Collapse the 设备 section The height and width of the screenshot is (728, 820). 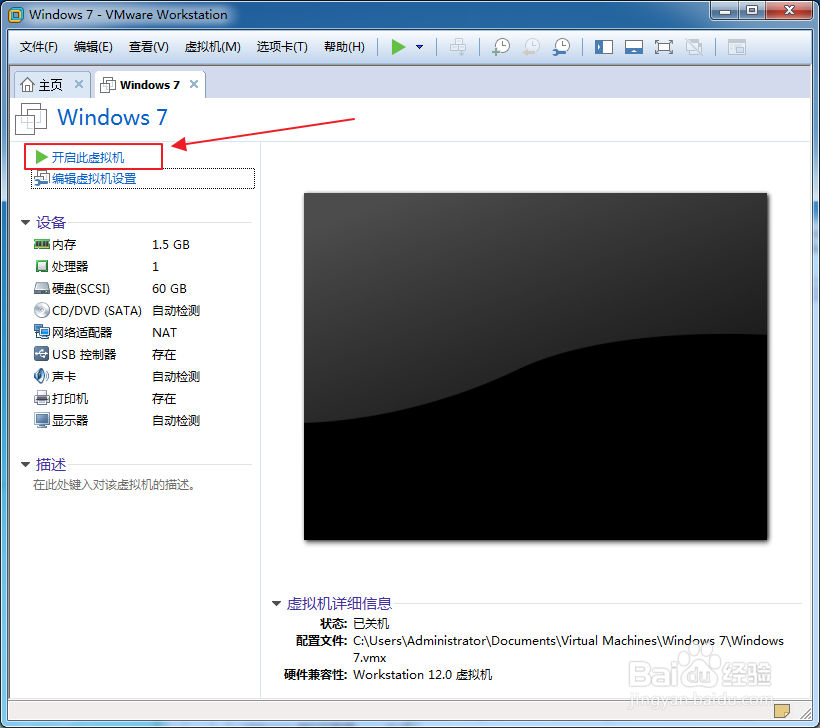[x=25, y=222]
